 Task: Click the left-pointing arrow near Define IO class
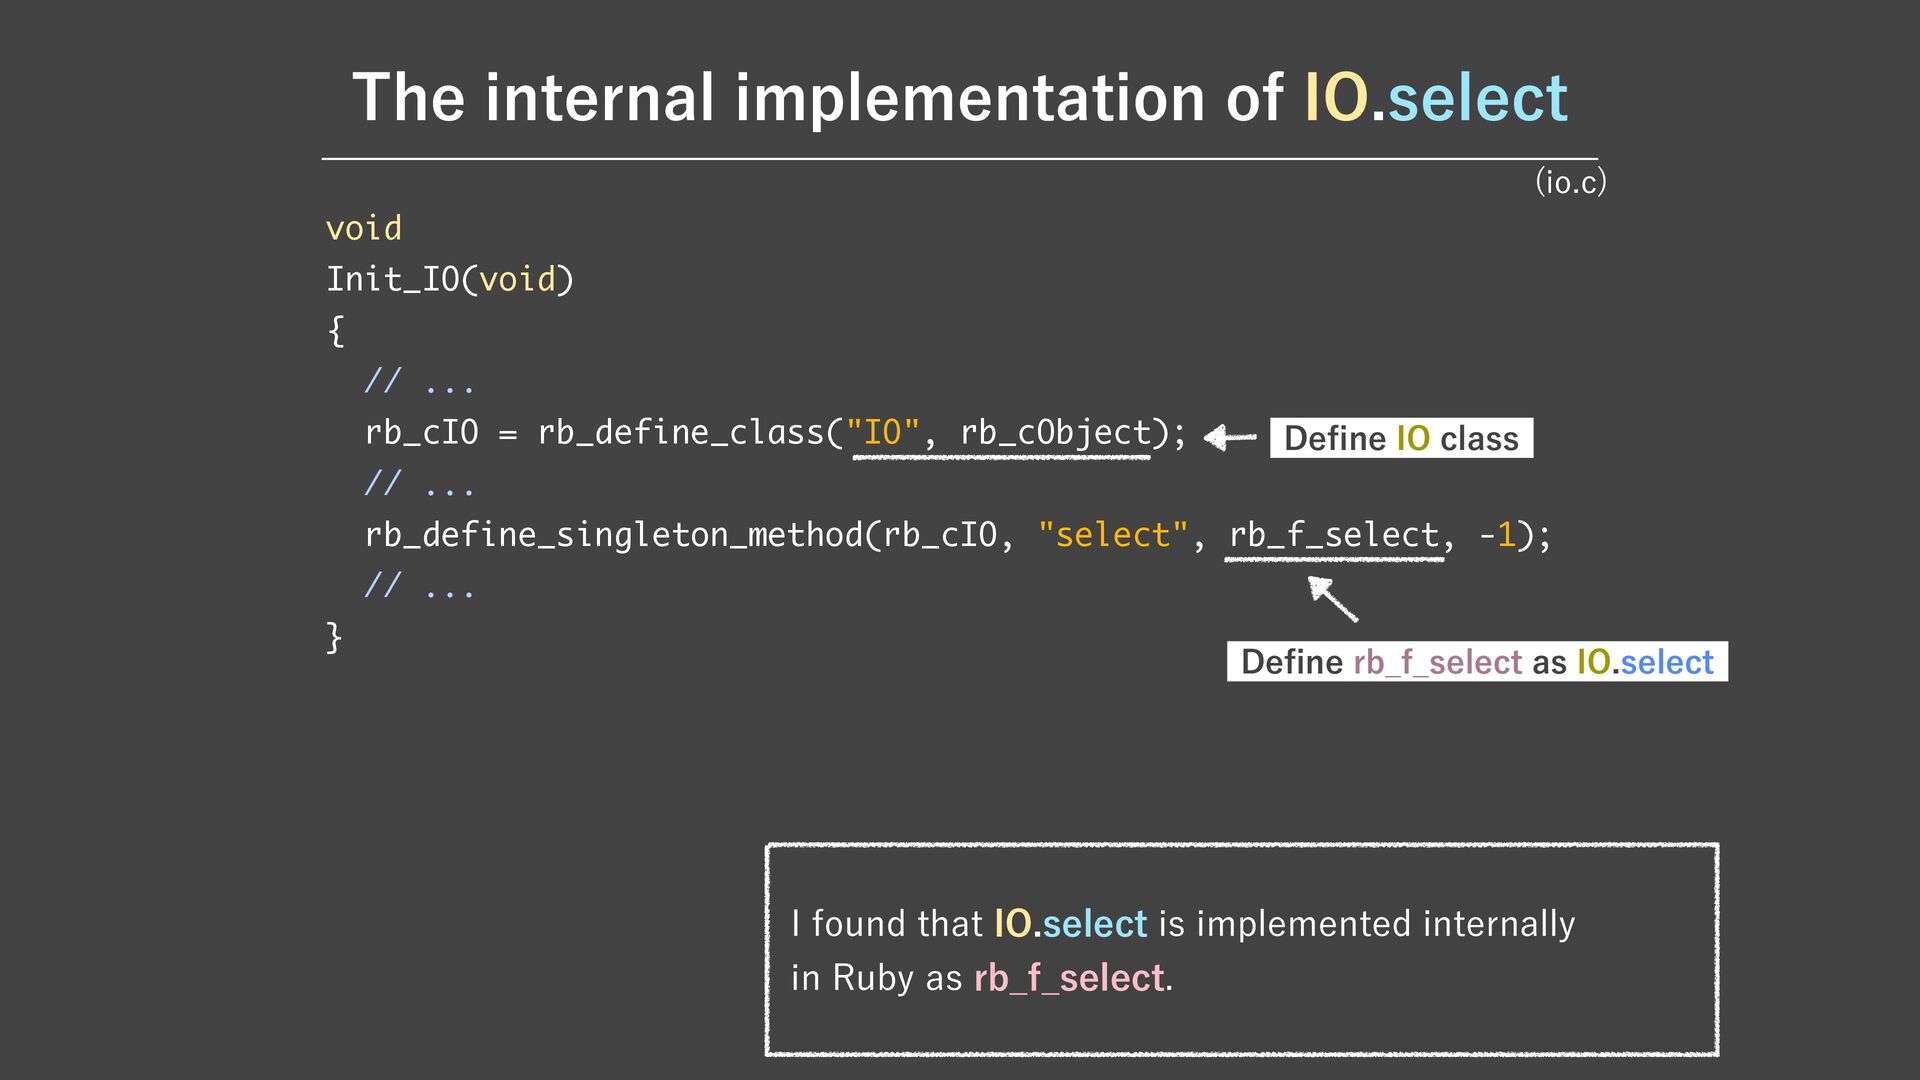coord(1230,437)
